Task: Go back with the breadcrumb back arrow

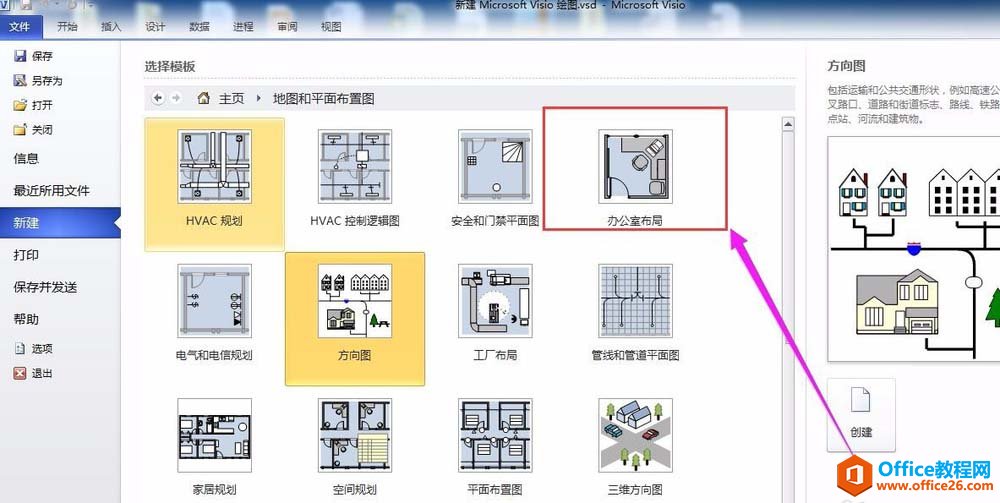Action: (158, 98)
